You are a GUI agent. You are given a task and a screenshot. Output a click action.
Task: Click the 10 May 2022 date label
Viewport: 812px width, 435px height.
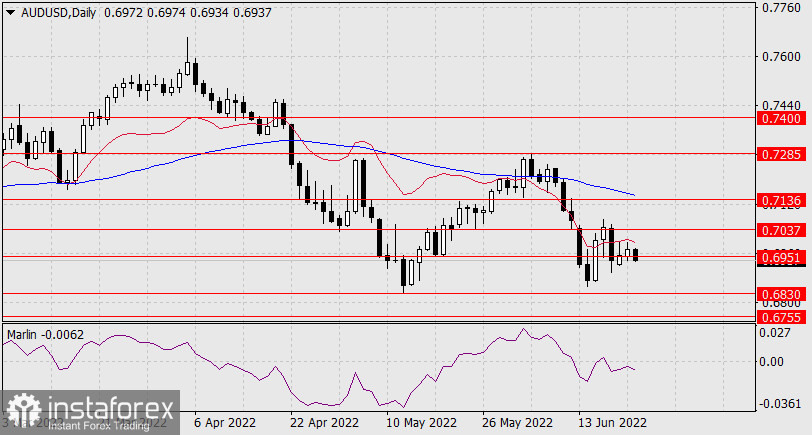tap(420, 423)
